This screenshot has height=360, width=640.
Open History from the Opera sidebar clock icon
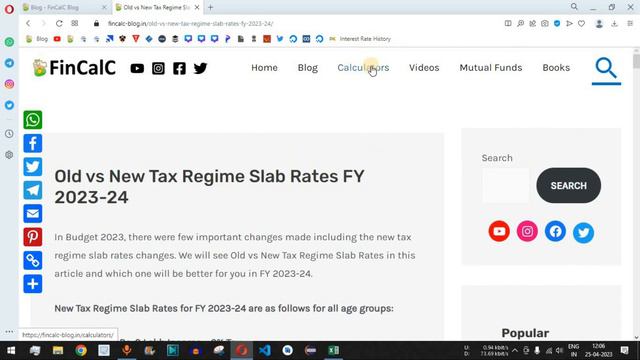[x=9, y=134]
